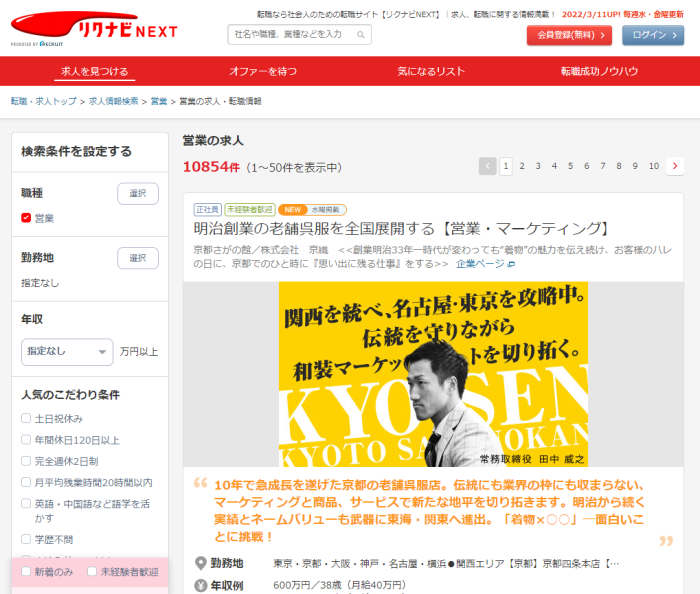Click the ログイン button
The image size is (700, 594).
(x=653, y=35)
